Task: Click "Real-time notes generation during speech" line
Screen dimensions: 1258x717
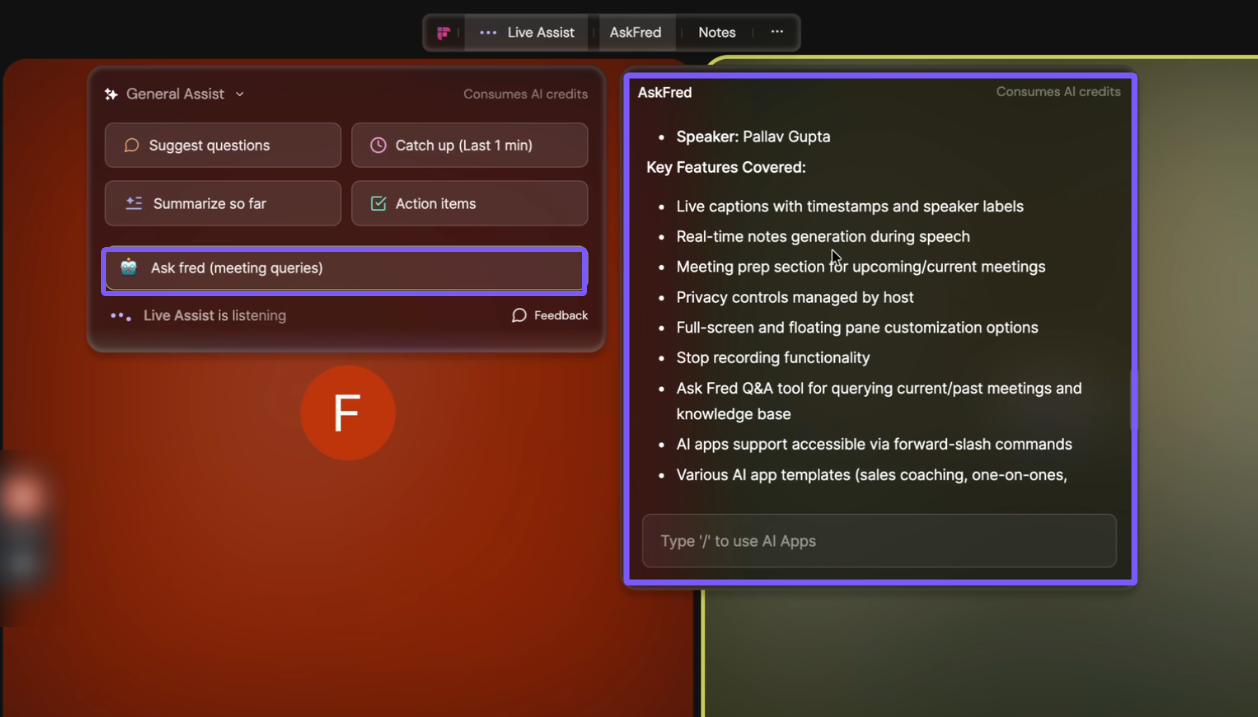Action: click(x=823, y=237)
